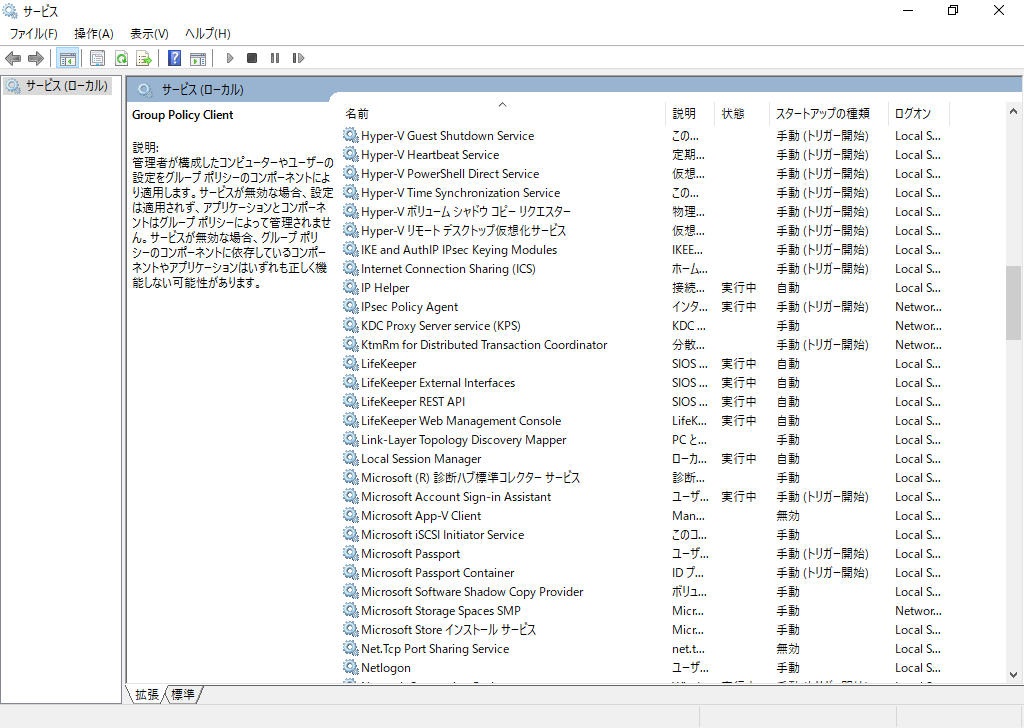The height and width of the screenshot is (728, 1024).
Task: Click the Export List toolbar icon
Action: [x=144, y=58]
